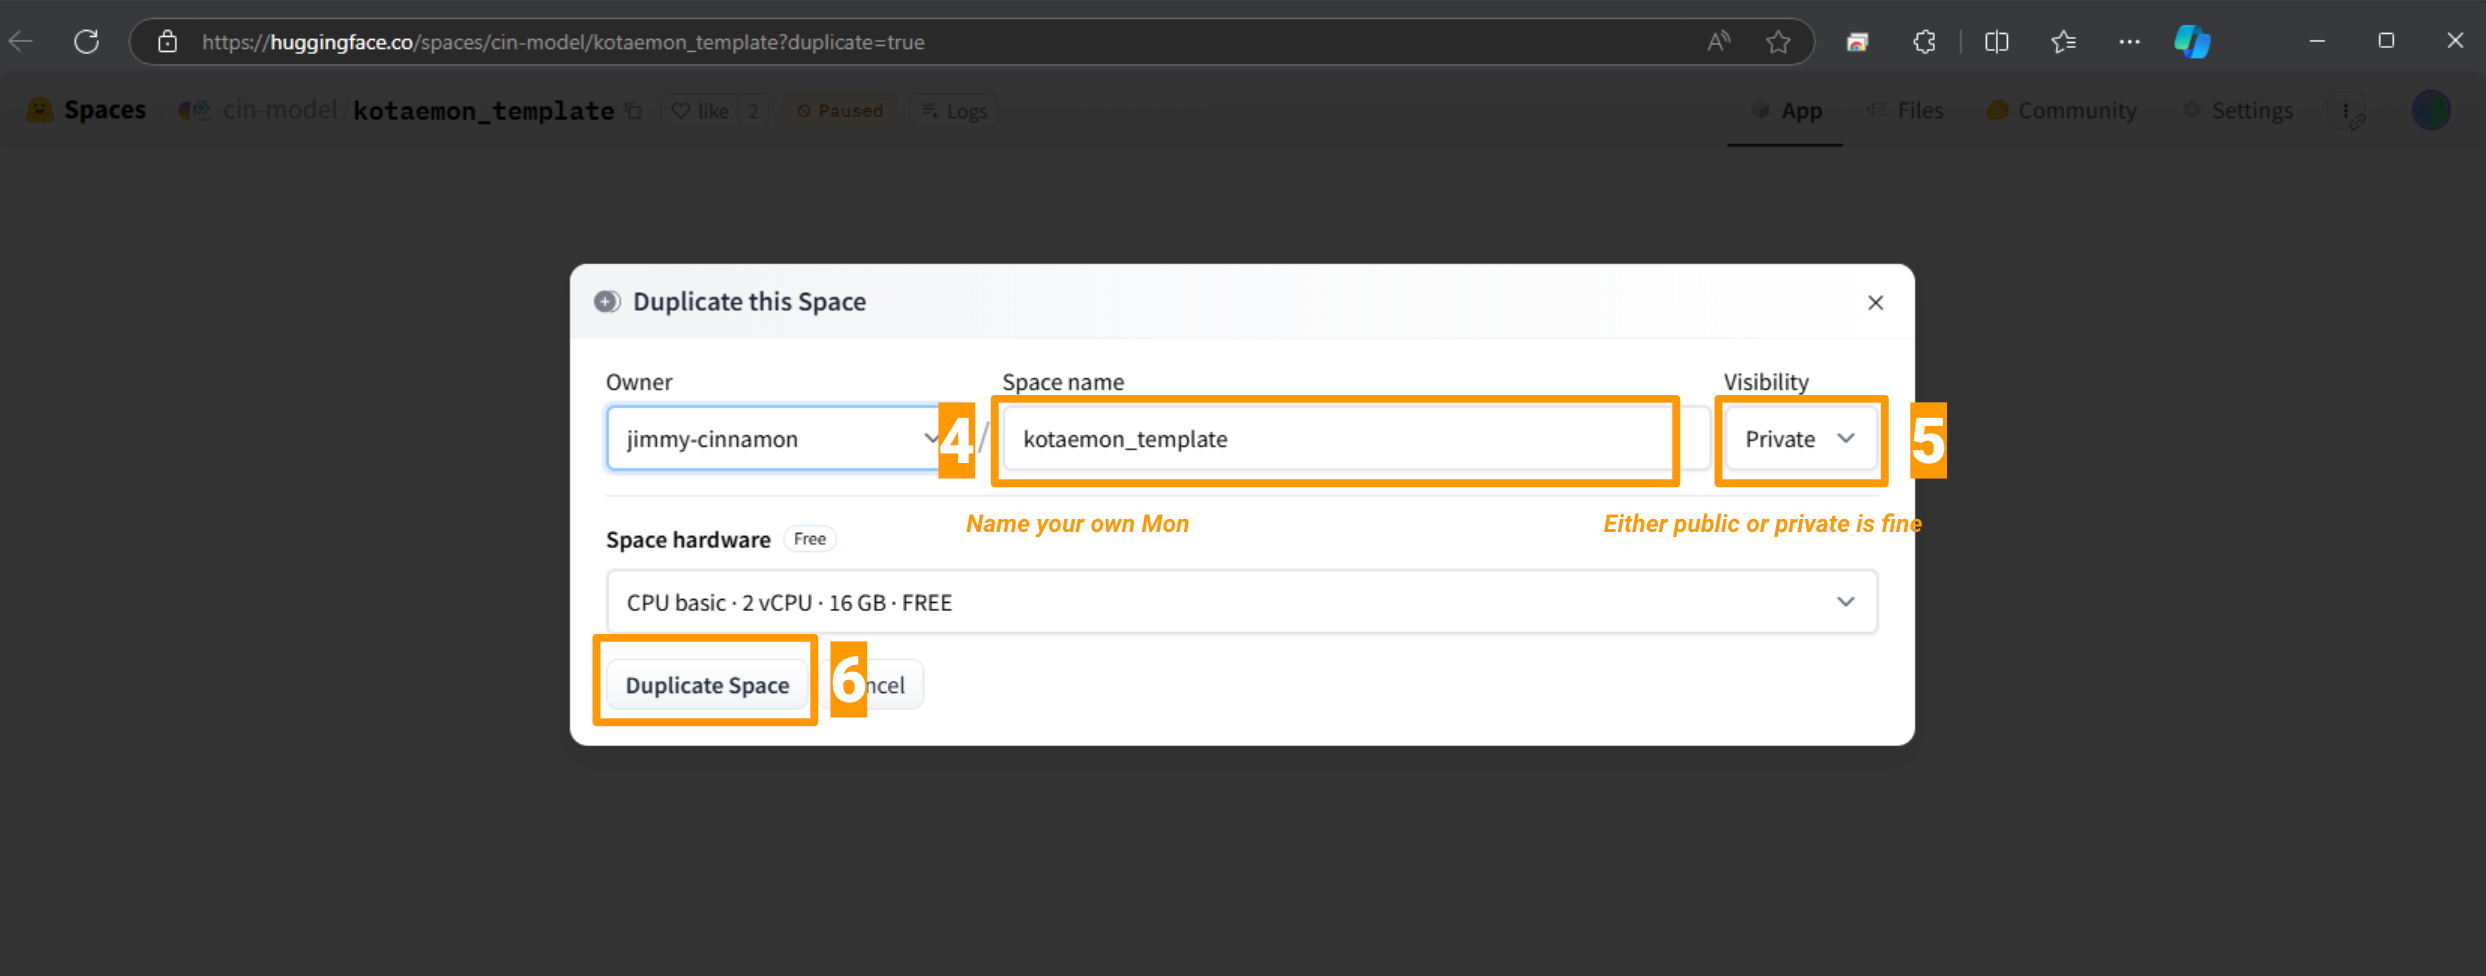
Task: Open the Favorites list icon
Action: tap(2063, 42)
